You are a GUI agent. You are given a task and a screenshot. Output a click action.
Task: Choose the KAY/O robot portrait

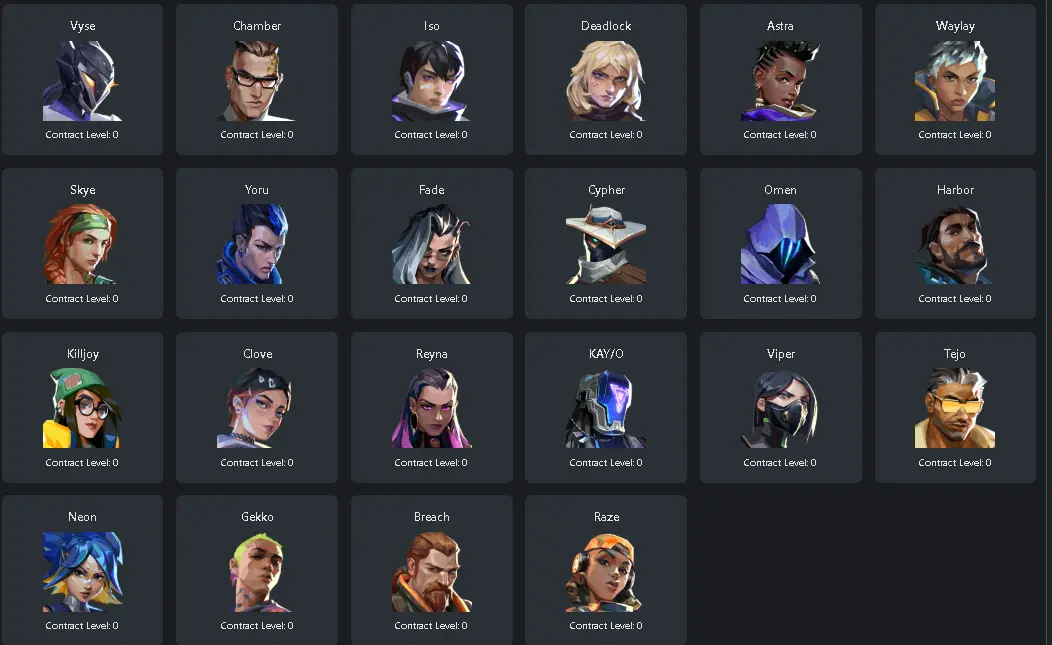pyautogui.click(x=606, y=408)
